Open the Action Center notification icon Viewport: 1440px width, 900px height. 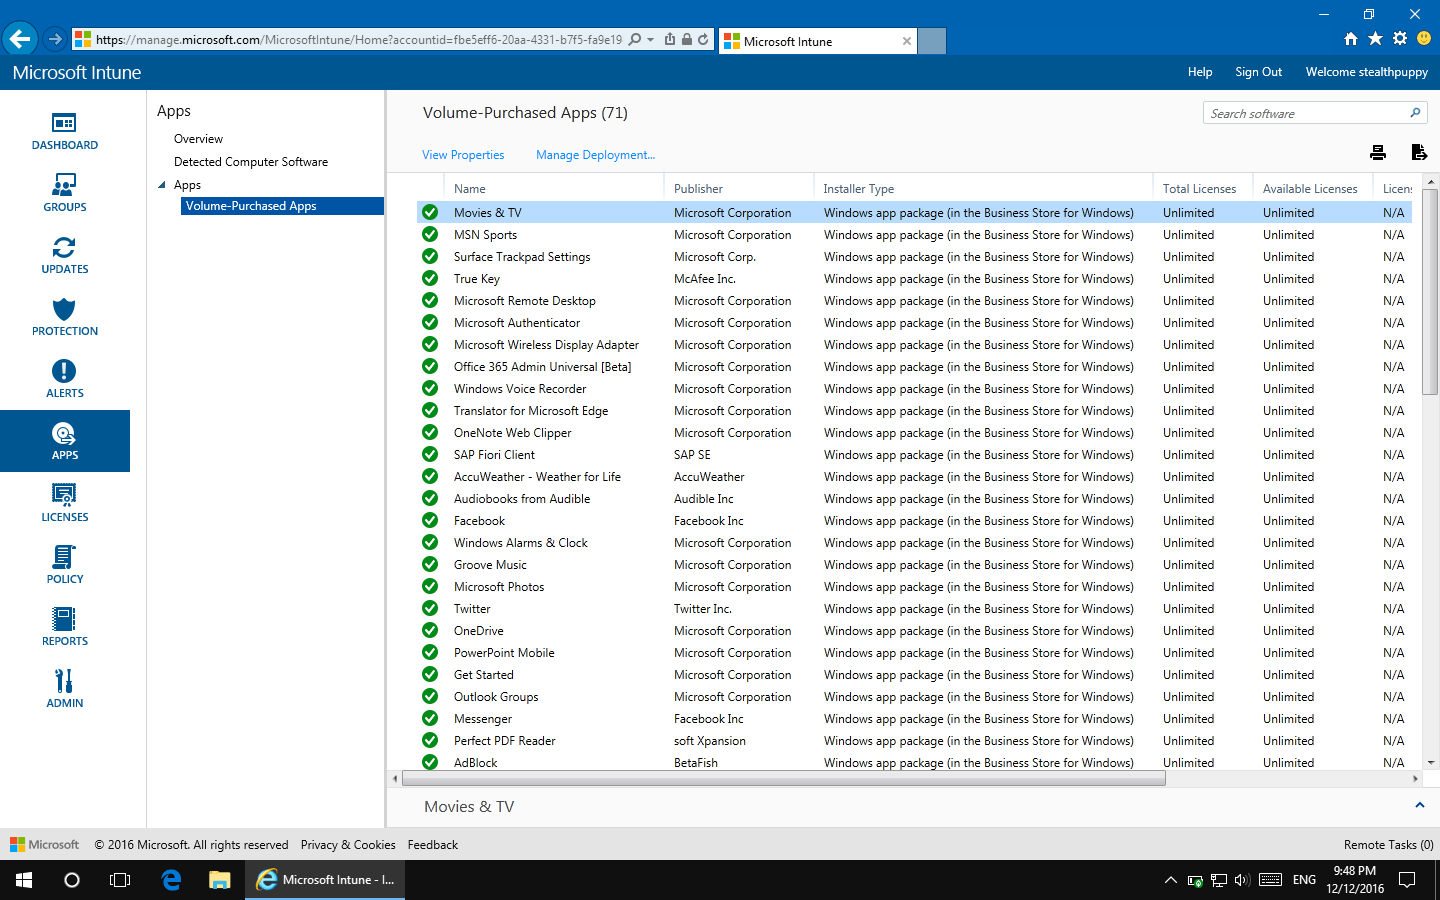(1407, 880)
